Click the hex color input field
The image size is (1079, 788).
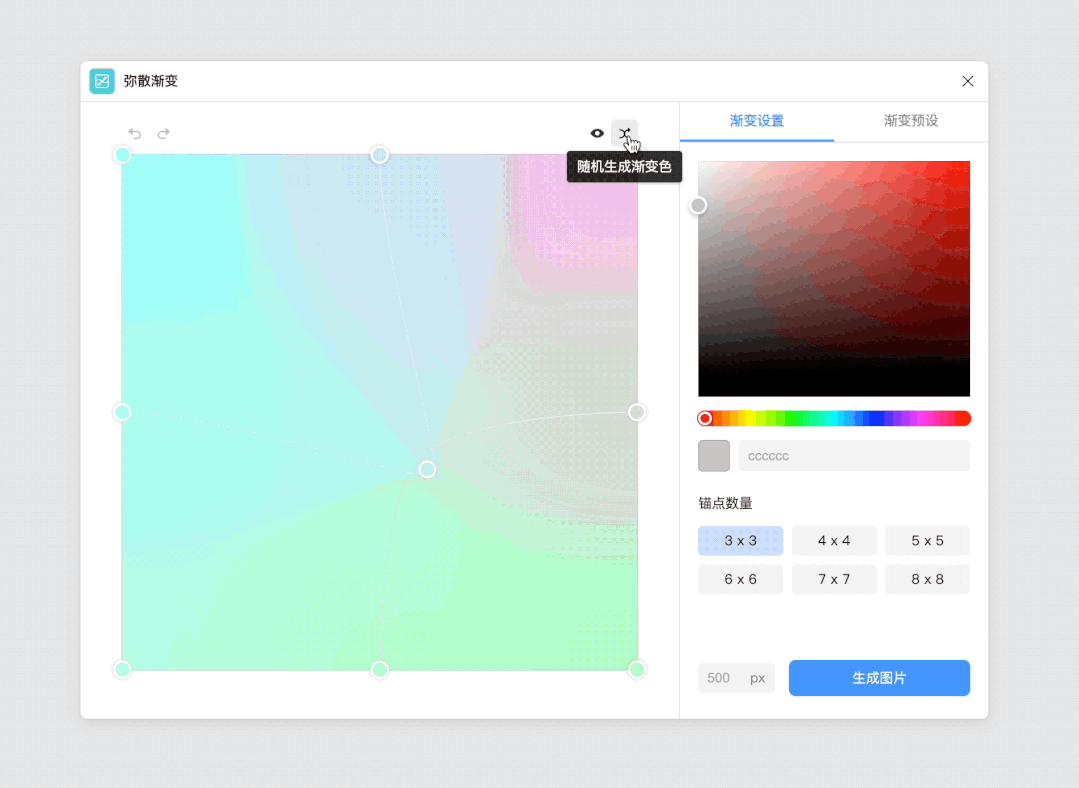click(854, 456)
